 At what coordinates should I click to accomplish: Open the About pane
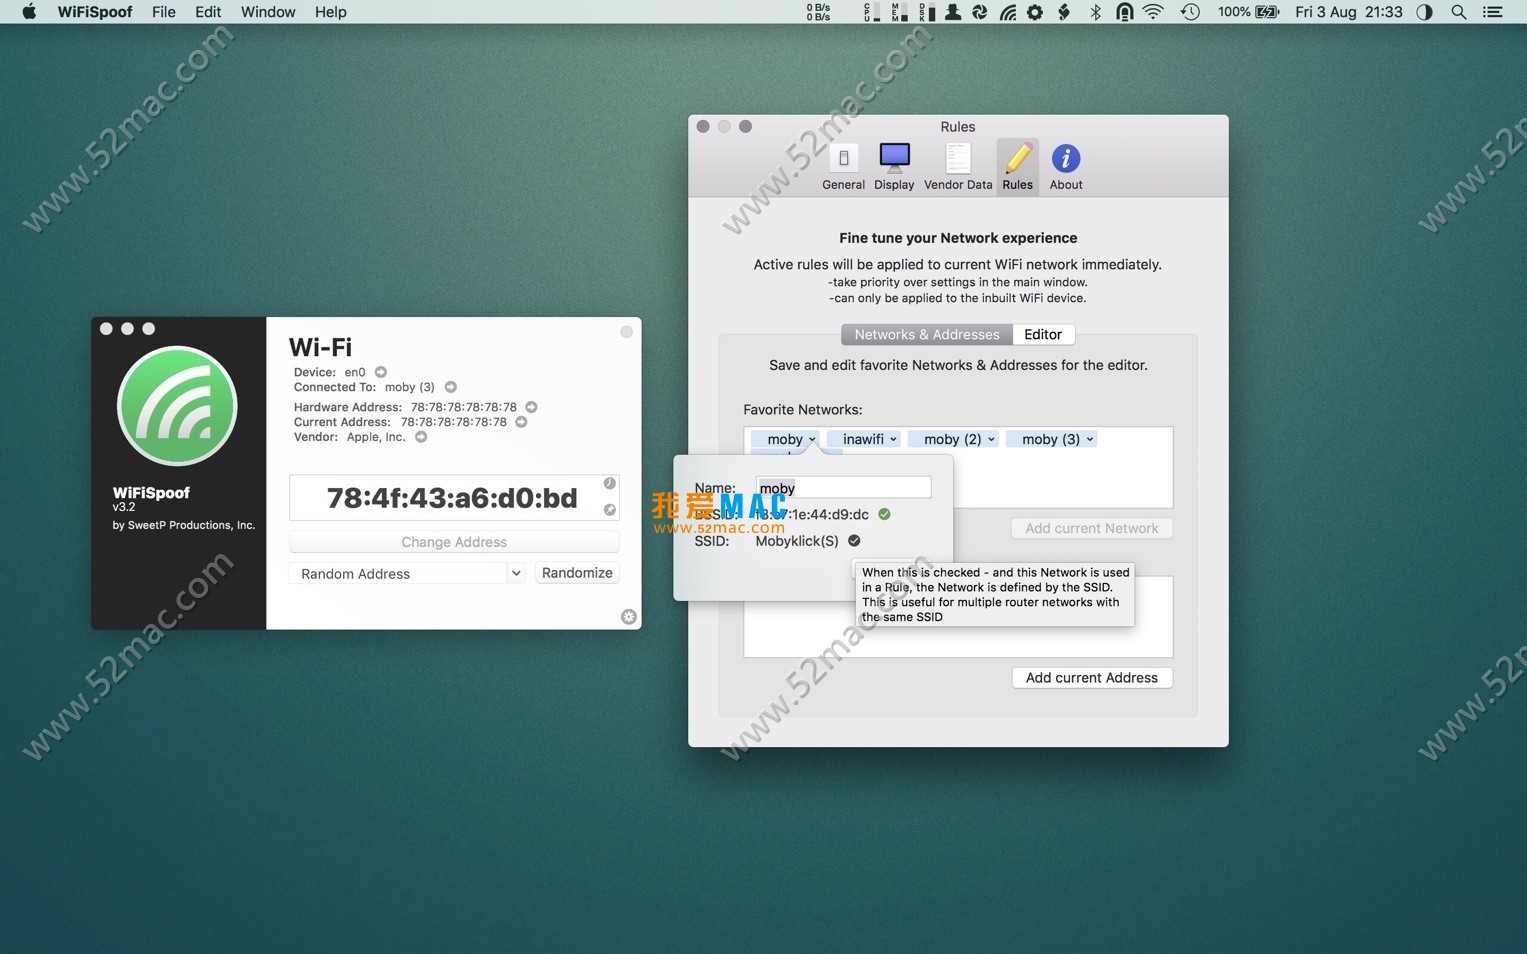[1066, 166]
